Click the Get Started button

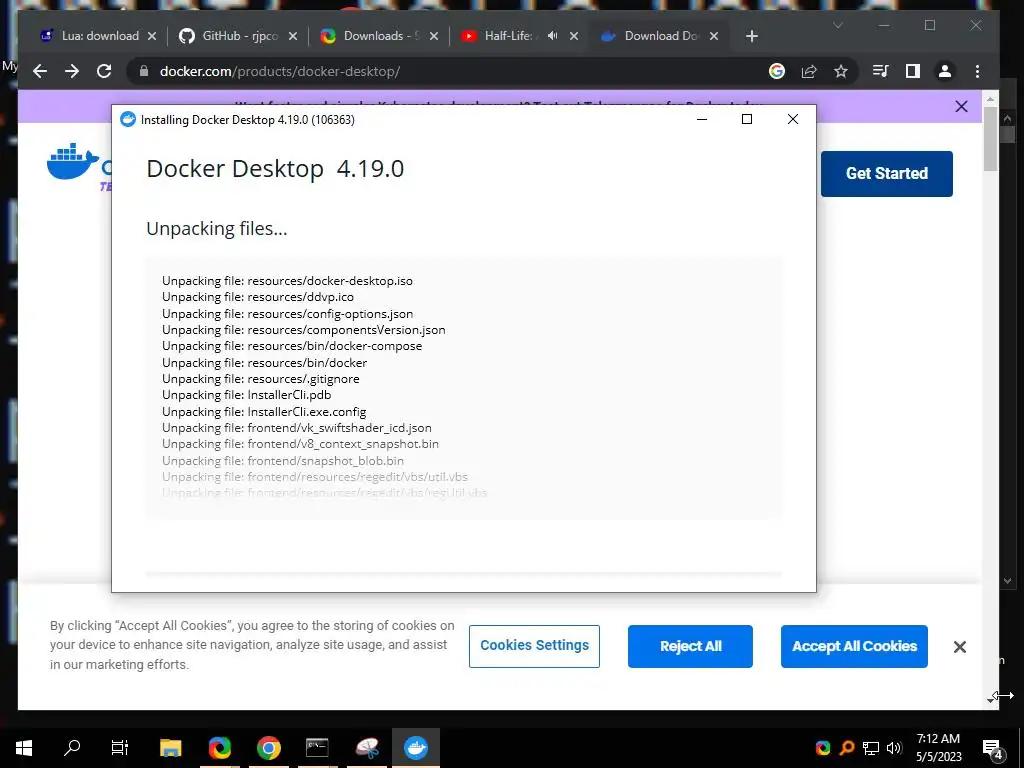(886, 174)
